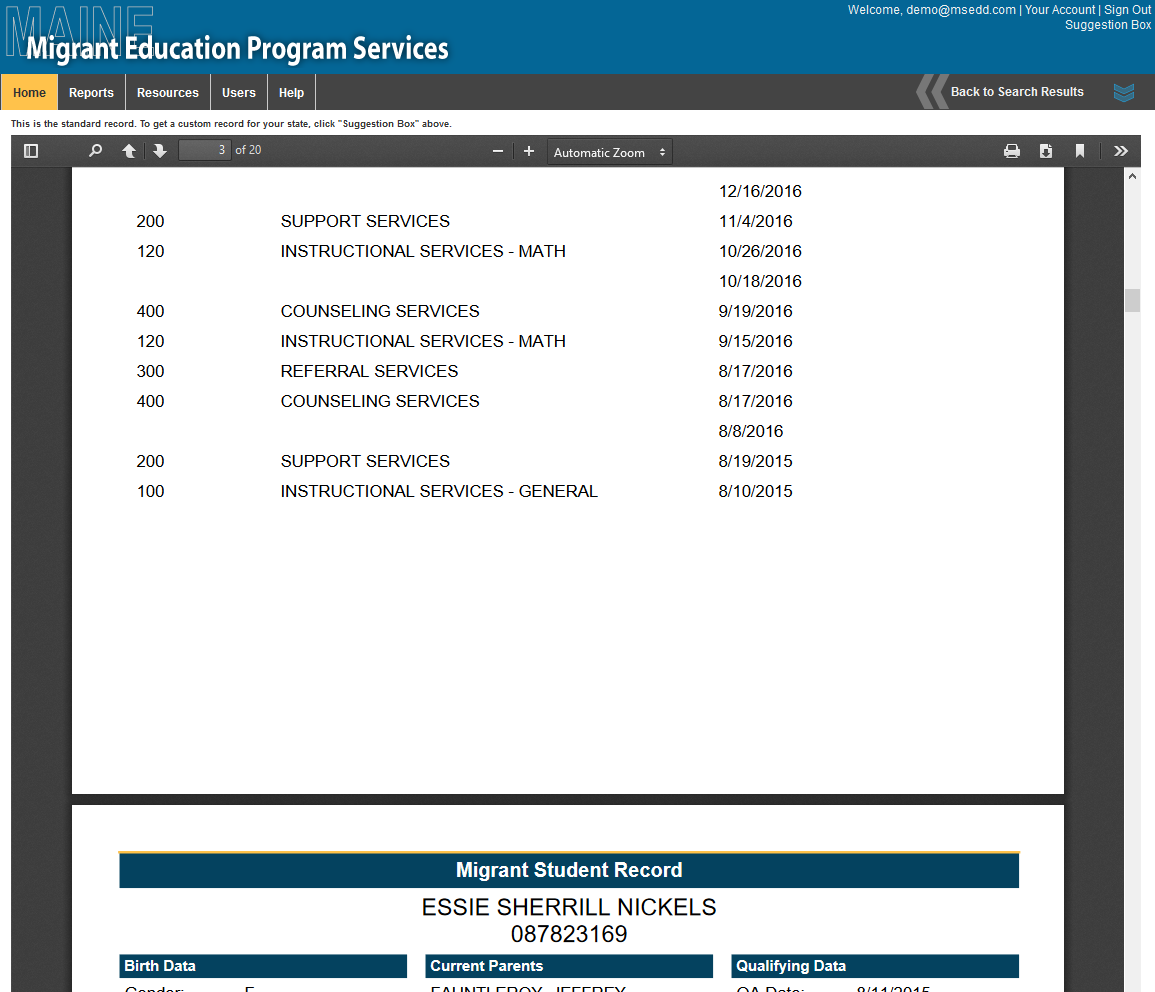
Task: Open the Automatic Zoom dropdown
Action: coord(609,152)
